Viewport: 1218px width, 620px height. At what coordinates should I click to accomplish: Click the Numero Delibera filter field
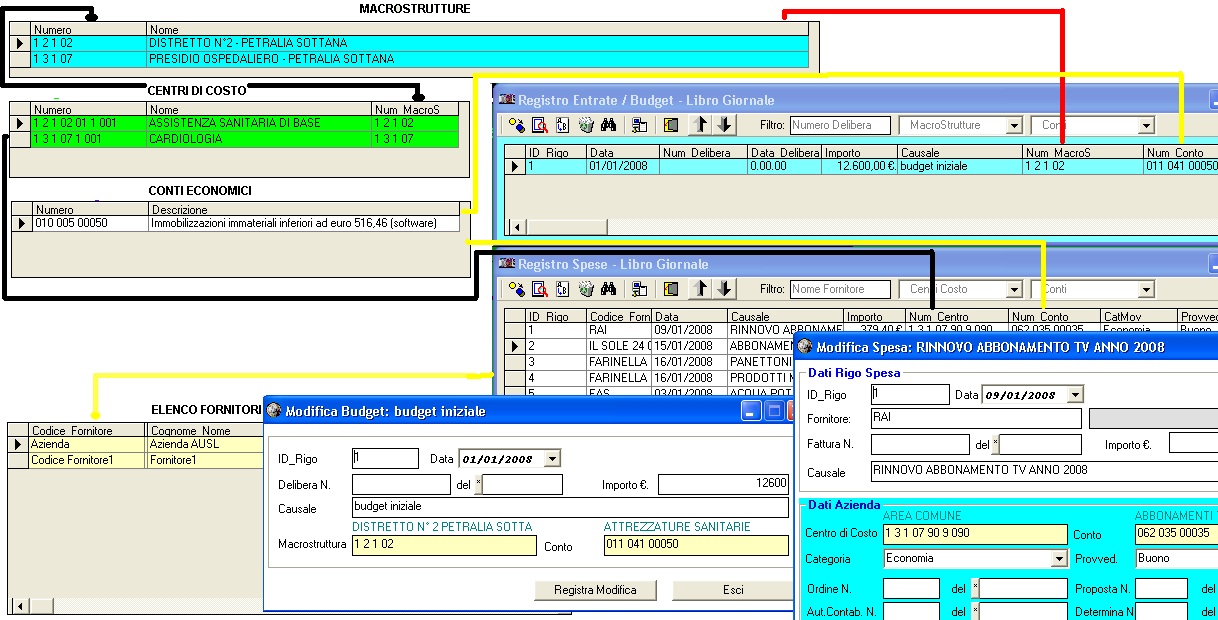[840, 126]
